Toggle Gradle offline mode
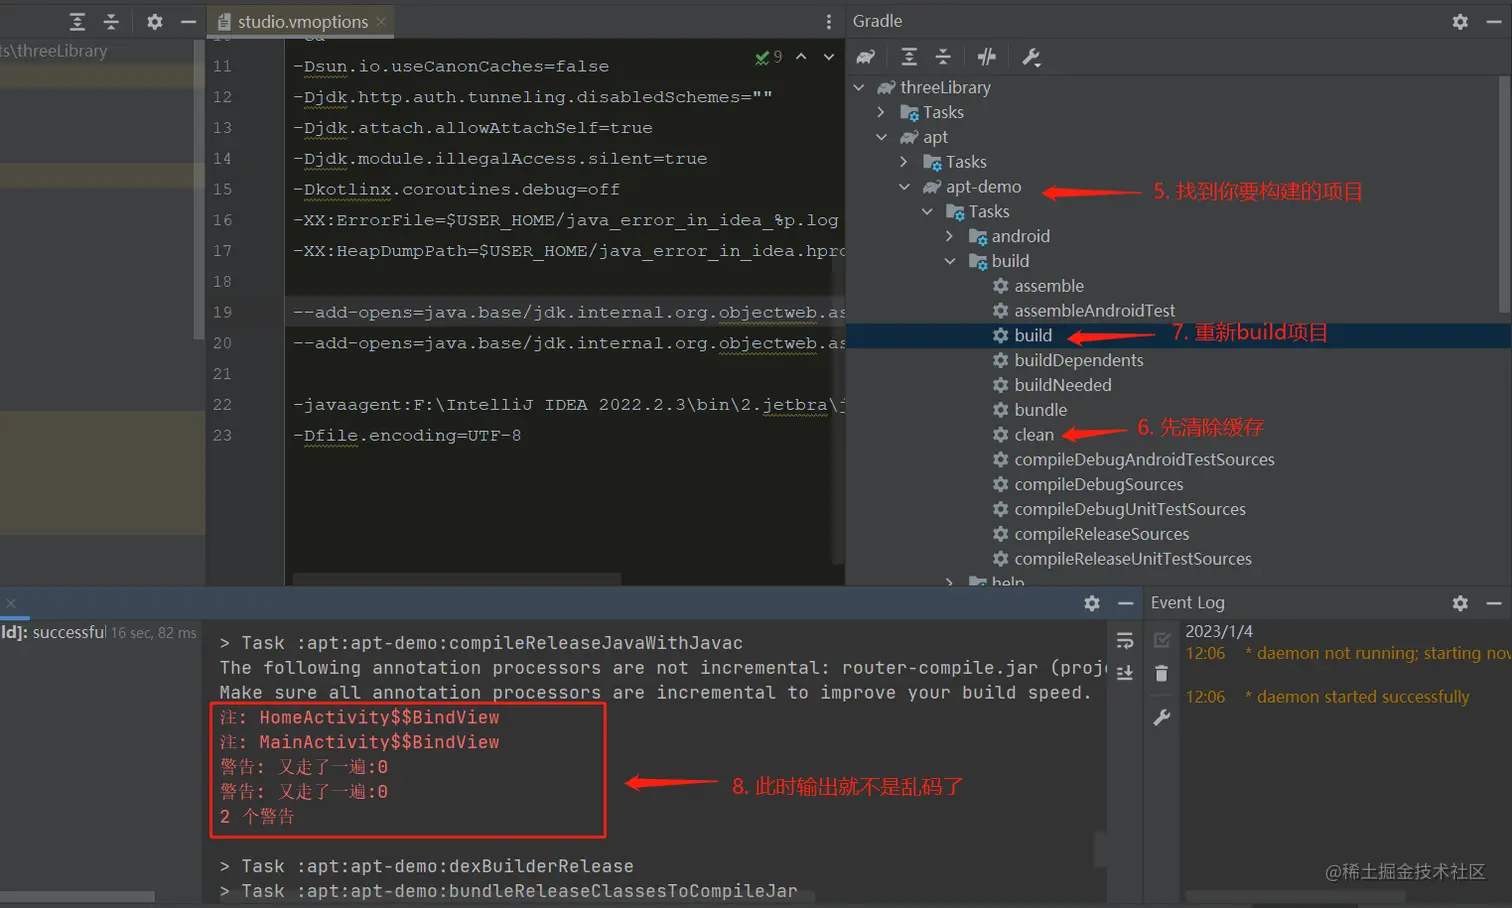 point(987,57)
